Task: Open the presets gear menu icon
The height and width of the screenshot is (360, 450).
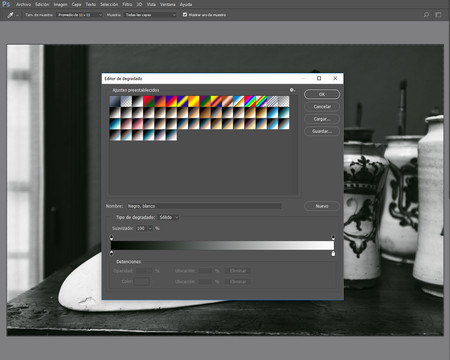Action: (x=292, y=90)
